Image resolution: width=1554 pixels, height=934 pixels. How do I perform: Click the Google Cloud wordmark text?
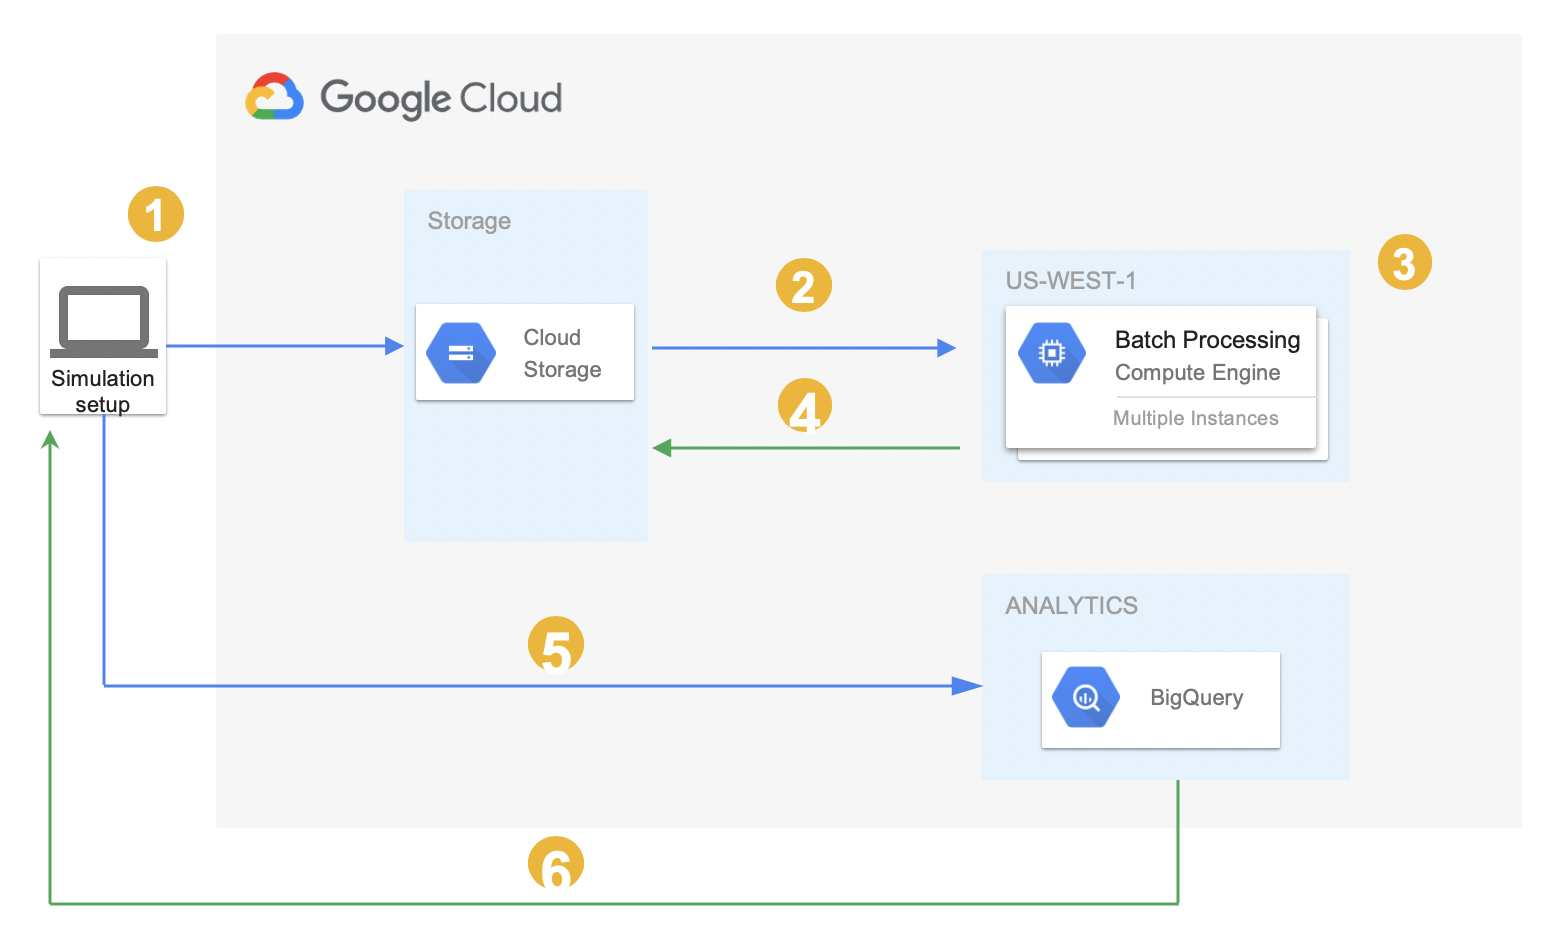click(x=441, y=99)
